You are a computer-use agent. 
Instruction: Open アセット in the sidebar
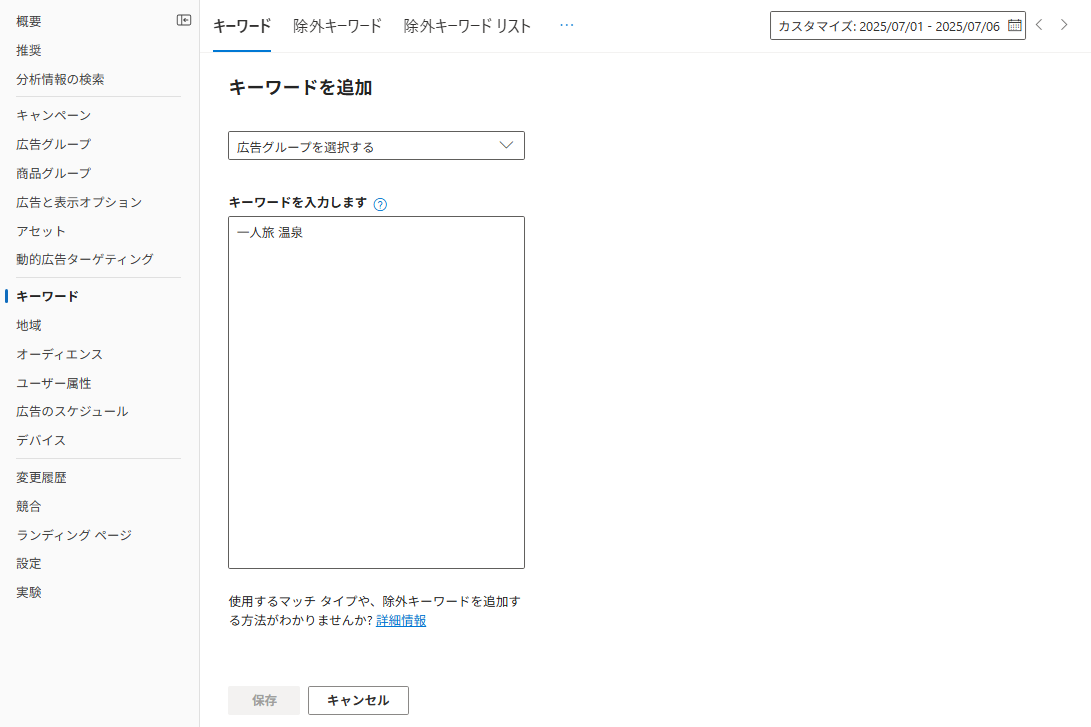pyautogui.click(x=40, y=231)
